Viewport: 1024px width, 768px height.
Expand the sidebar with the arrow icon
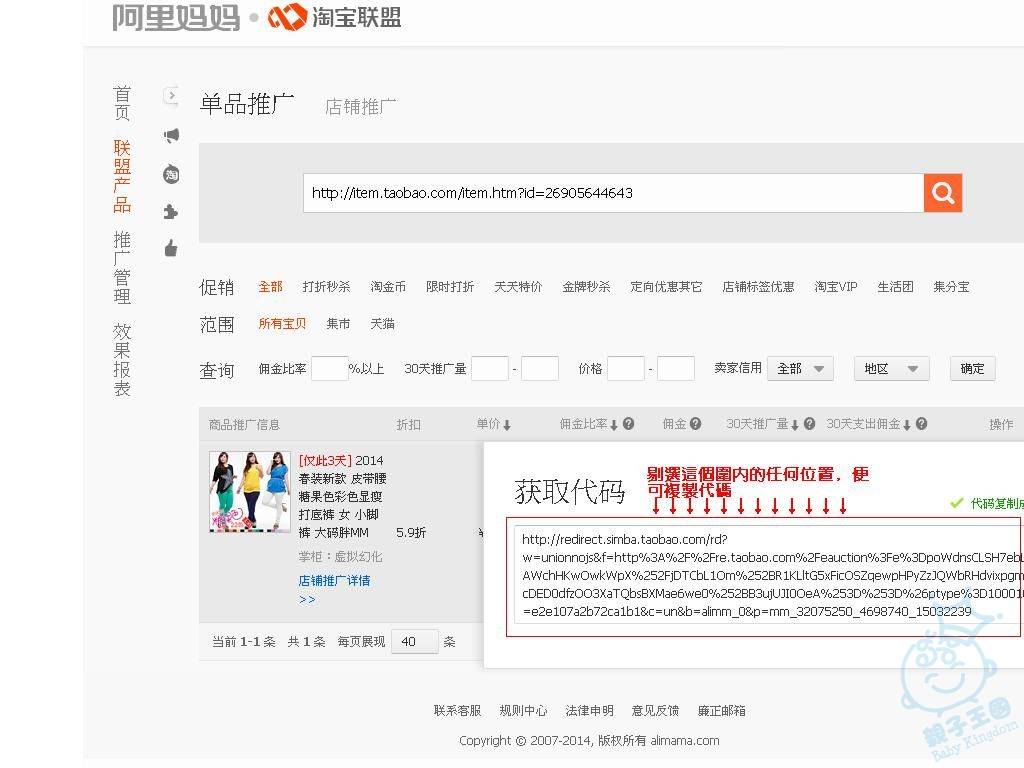(171, 96)
